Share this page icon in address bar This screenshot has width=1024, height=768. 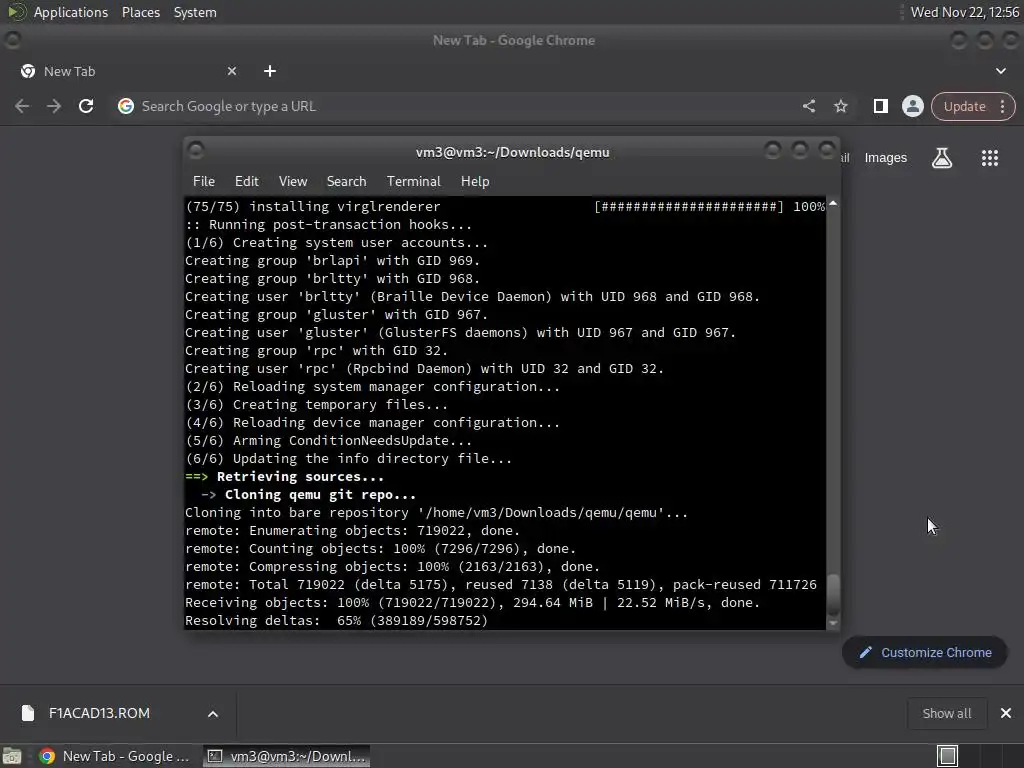(808, 106)
